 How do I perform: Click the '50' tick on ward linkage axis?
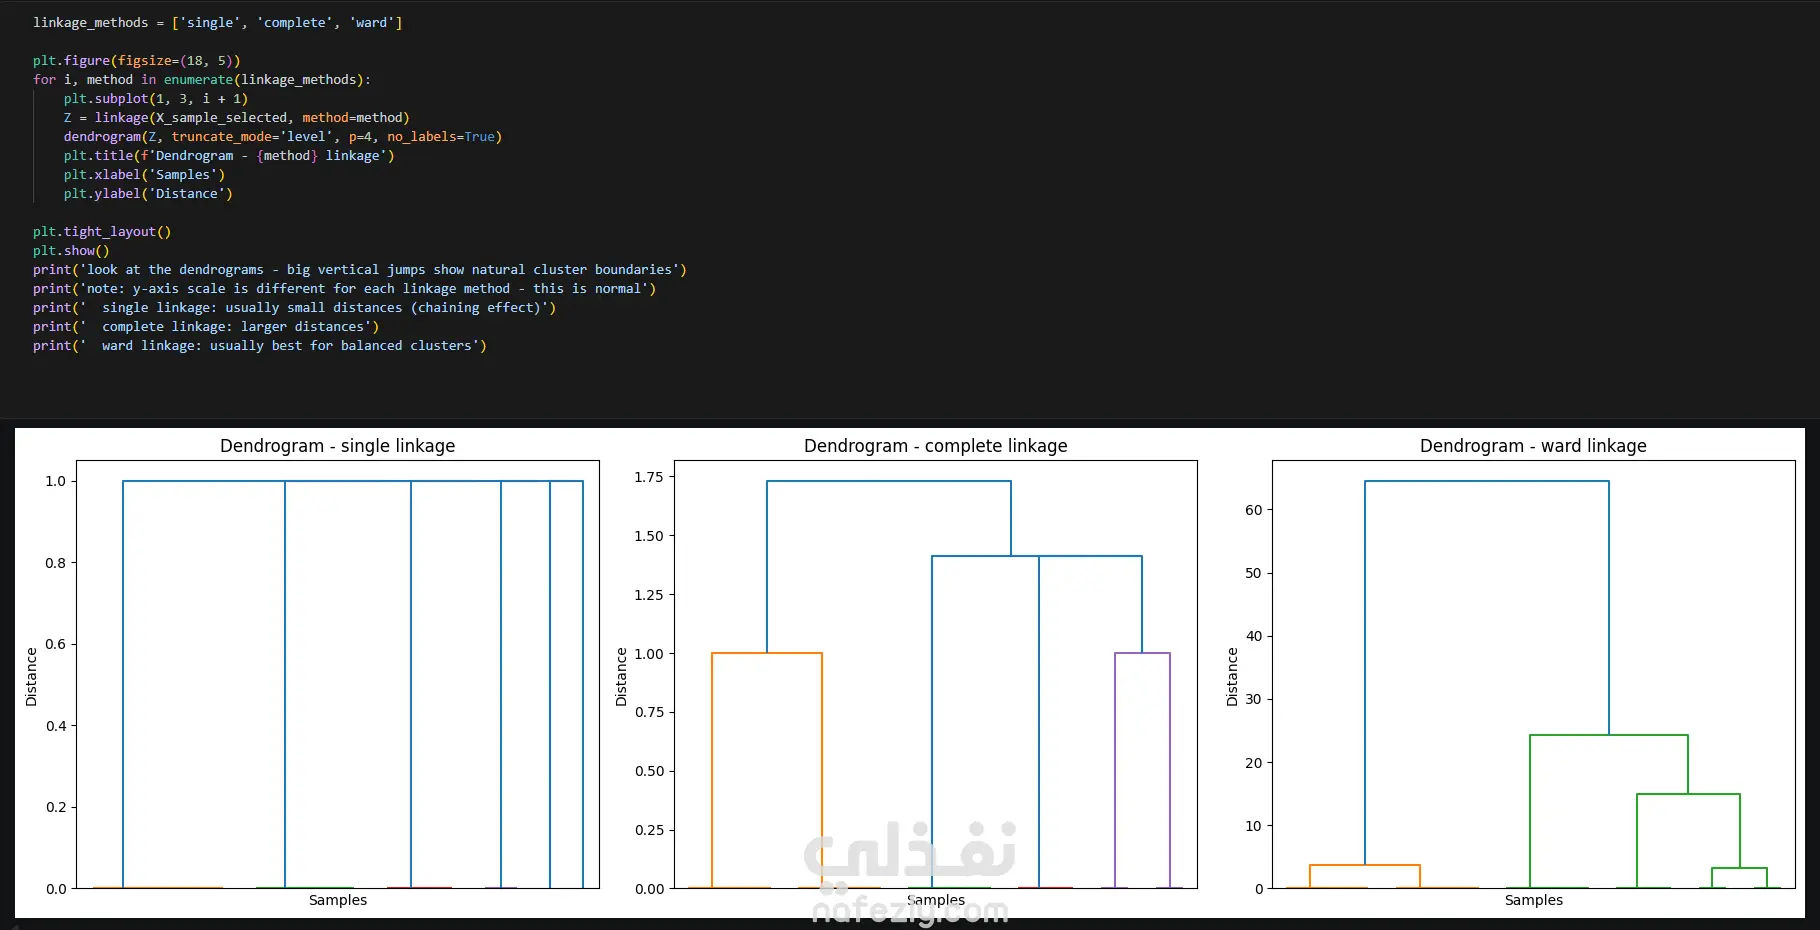tap(1253, 573)
